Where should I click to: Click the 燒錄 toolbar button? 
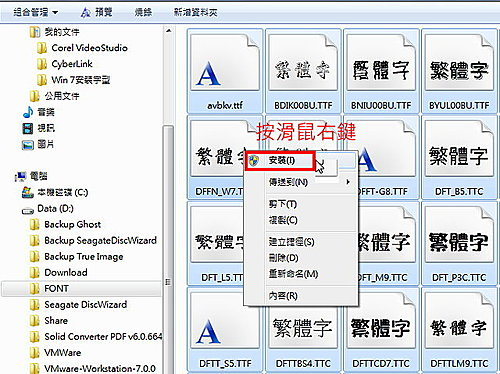pos(143,13)
